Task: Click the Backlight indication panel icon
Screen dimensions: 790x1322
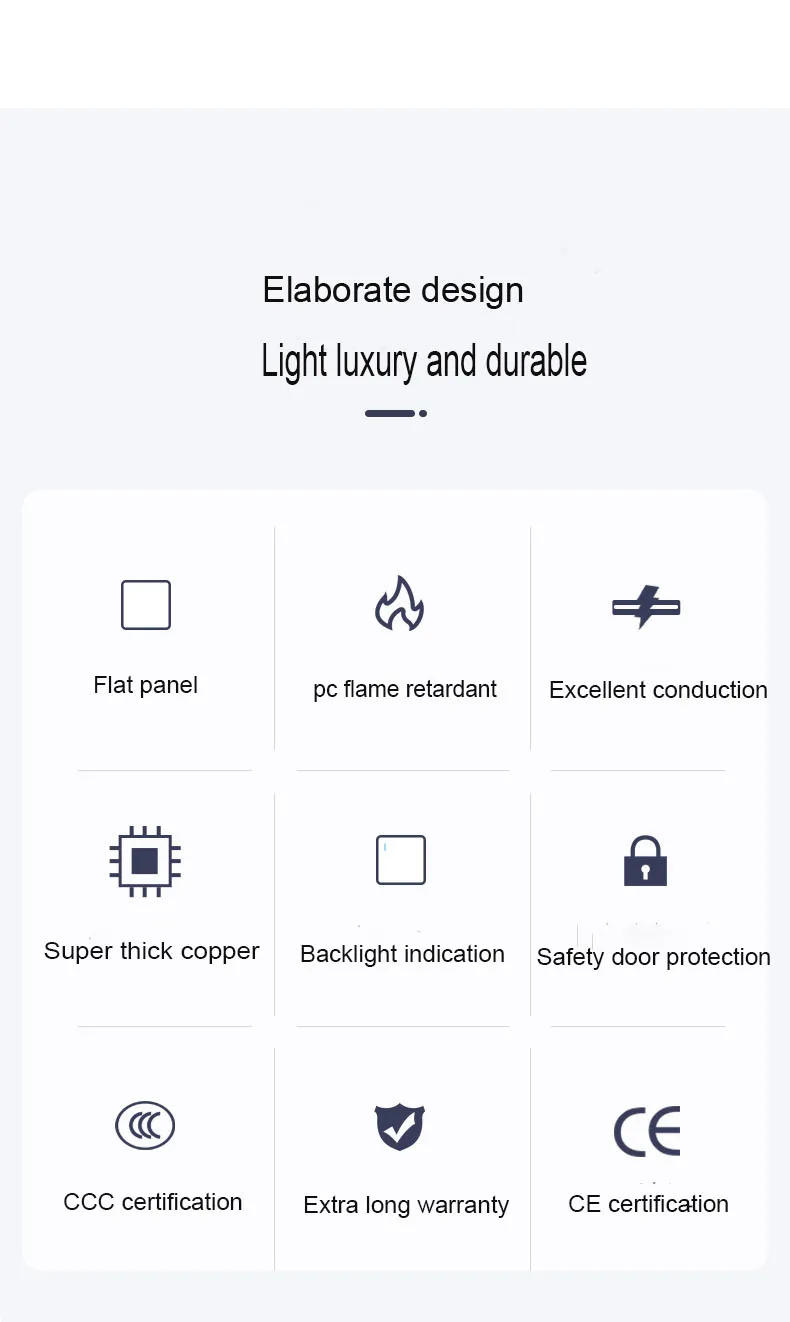Action: (401, 860)
